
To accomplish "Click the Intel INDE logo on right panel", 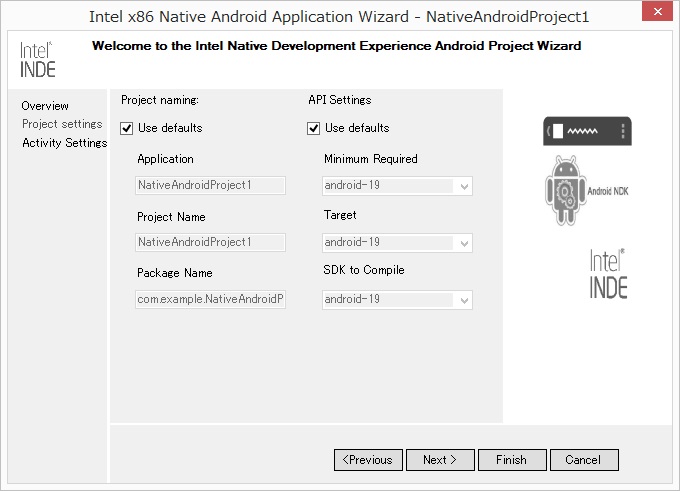I will (x=607, y=274).
